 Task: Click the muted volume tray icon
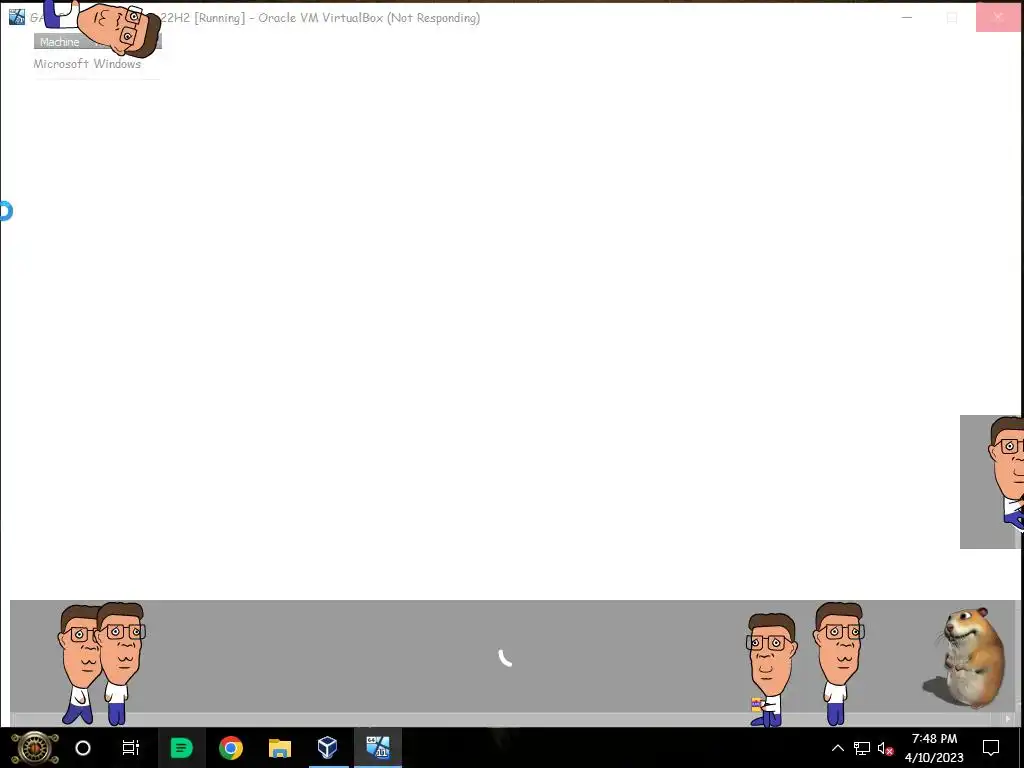coord(886,748)
